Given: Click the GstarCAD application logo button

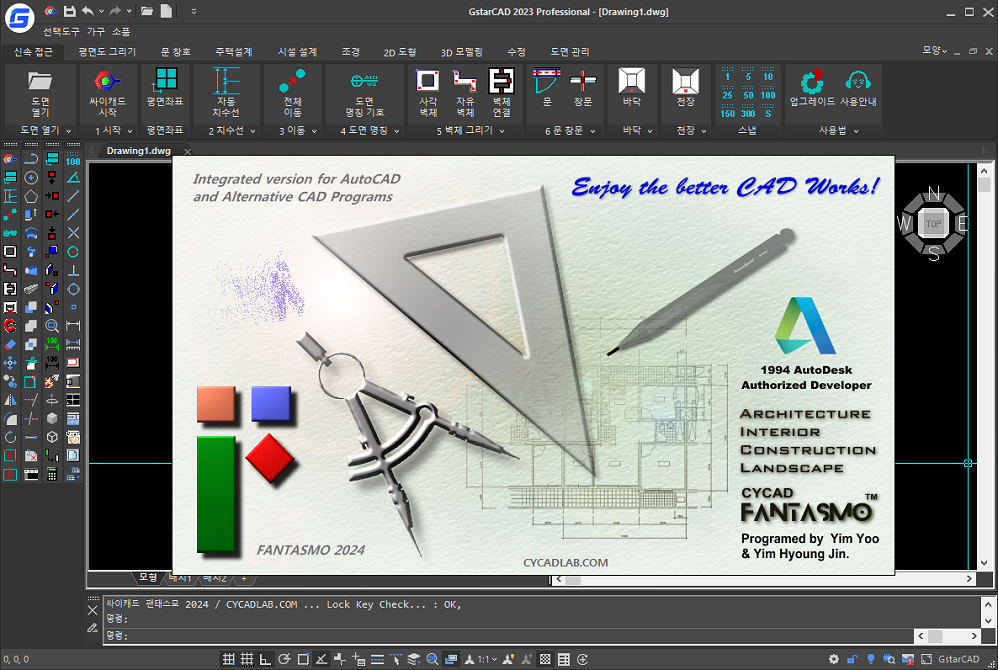Looking at the screenshot, I should click(x=20, y=18).
